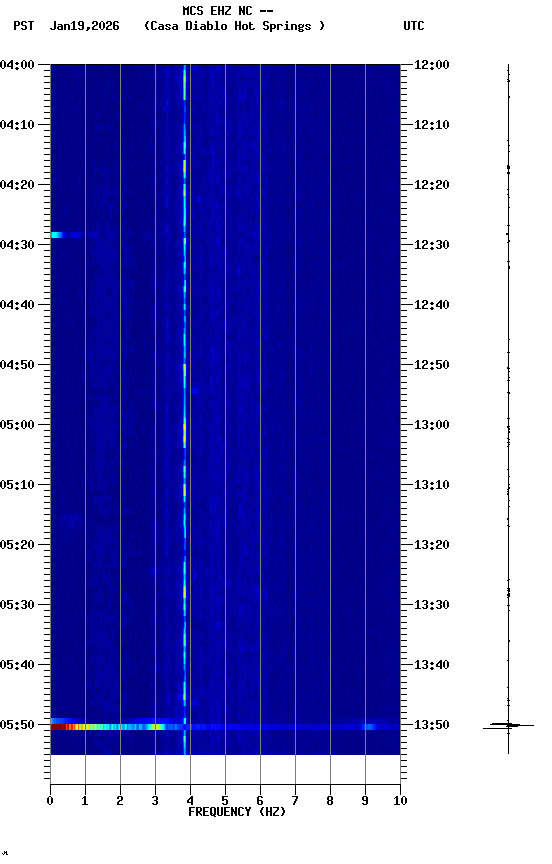Click the '12:30' UTC time label

(x=432, y=245)
